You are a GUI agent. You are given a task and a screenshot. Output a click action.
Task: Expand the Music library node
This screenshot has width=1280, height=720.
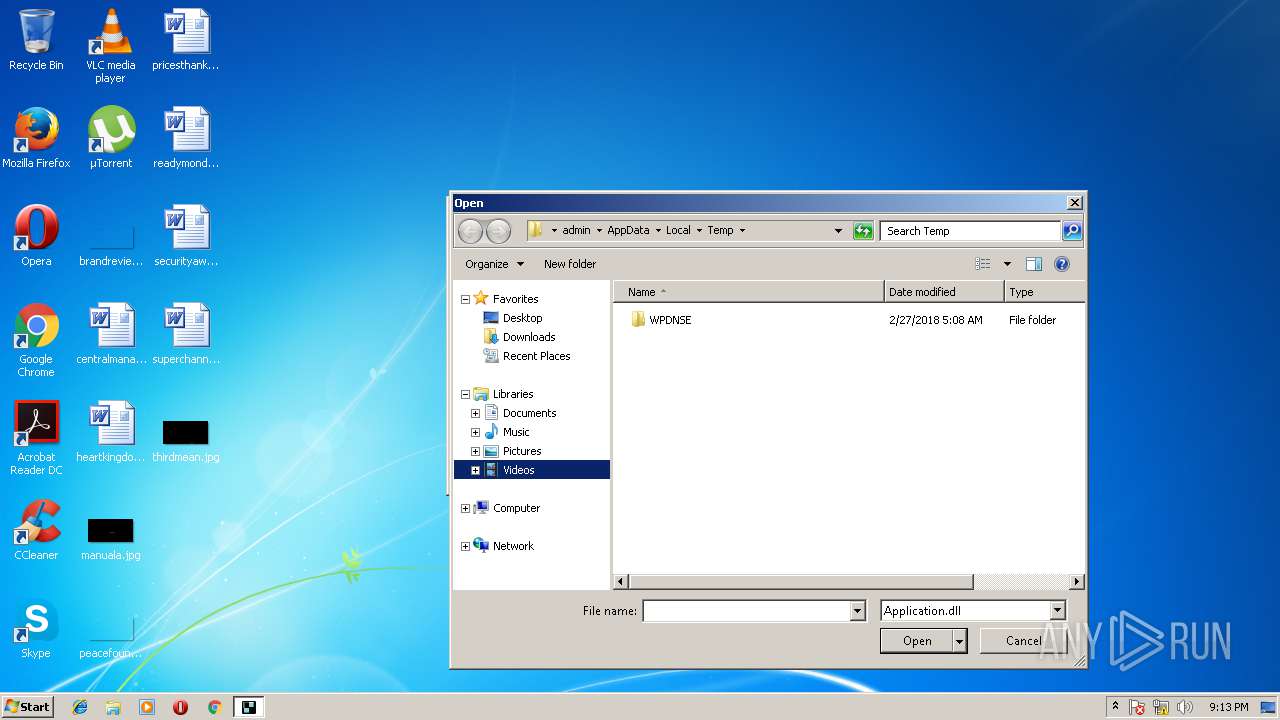(476, 432)
